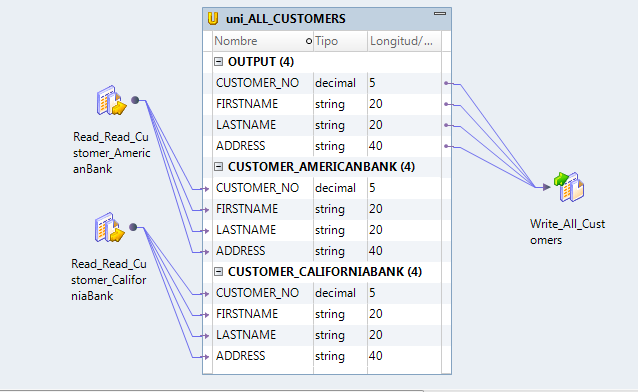Click the Longitud column header
The height and width of the screenshot is (392, 638).
click(x=404, y=41)
